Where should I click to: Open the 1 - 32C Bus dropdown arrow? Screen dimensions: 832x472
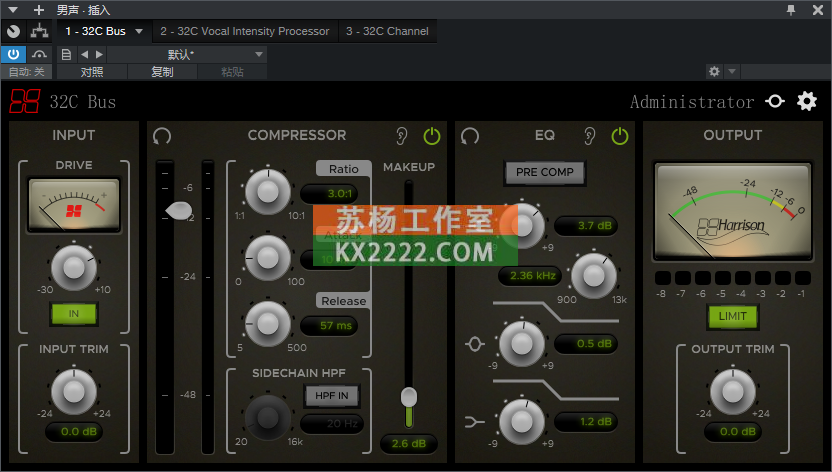(x=139, y=31)
